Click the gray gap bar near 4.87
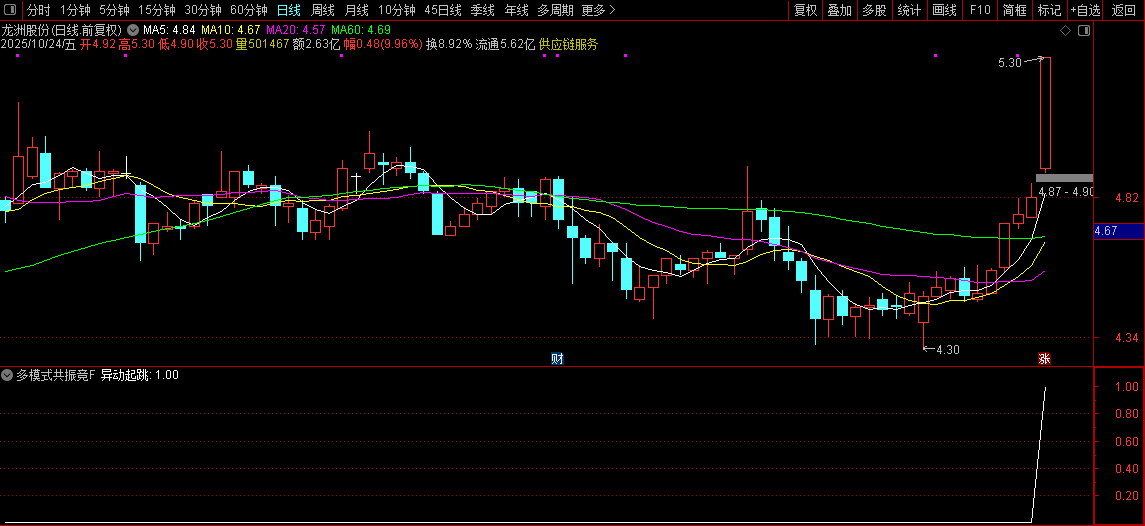 (x=1065, y=178)
